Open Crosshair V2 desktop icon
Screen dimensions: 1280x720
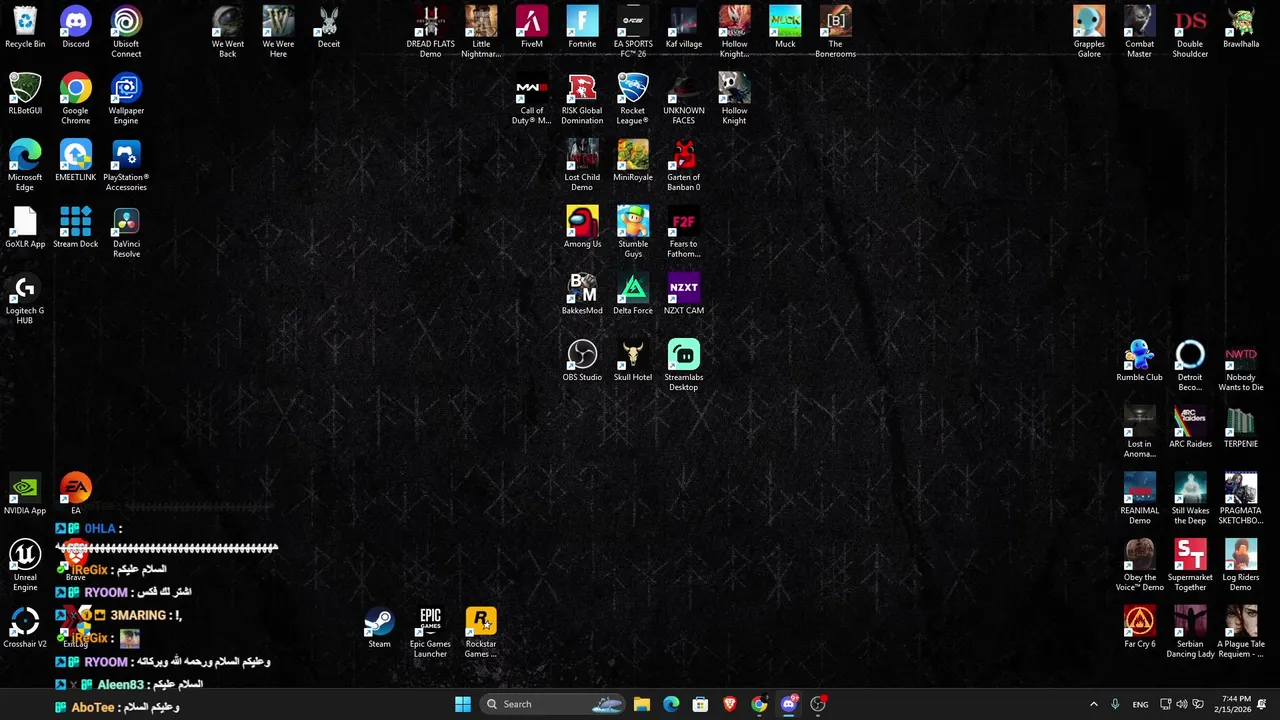25,628
